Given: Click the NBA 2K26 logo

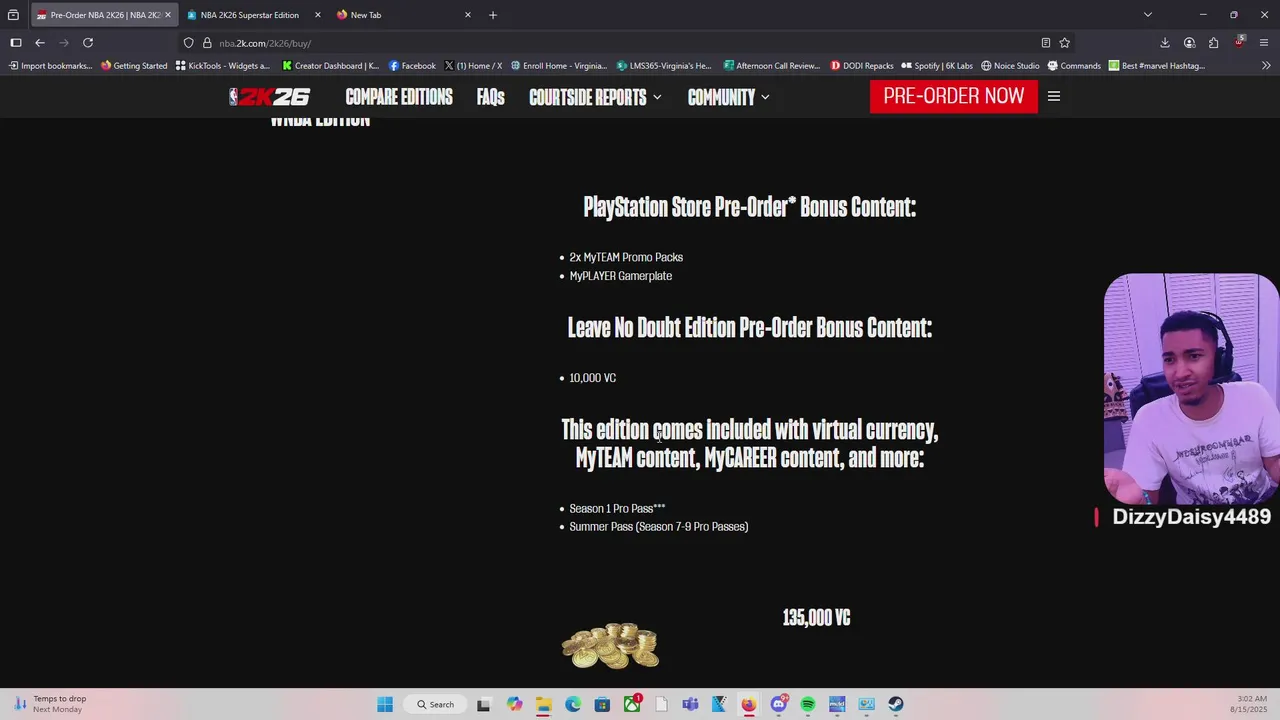Looking at the screenshot, I should pos(269,97).
